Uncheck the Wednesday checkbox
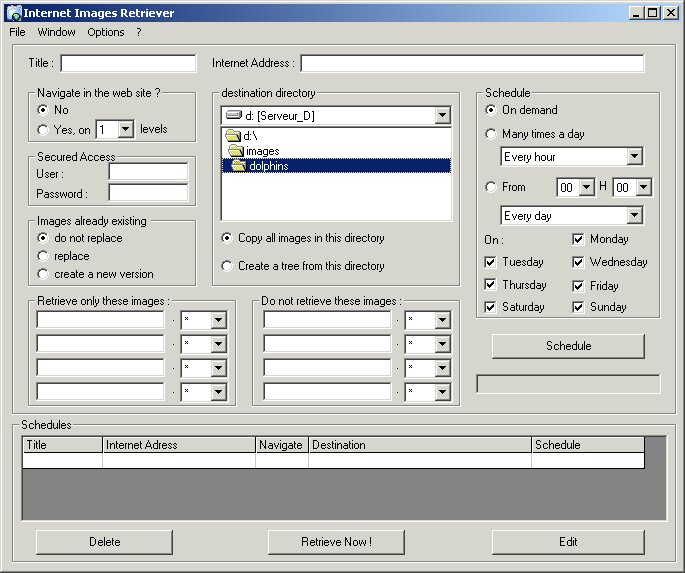This screenshot has height=573, width=685. (578, 262)
